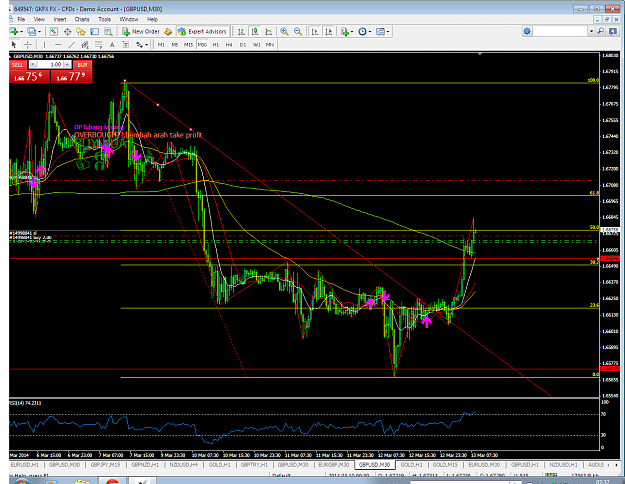Open the Profiles icon

31,31
